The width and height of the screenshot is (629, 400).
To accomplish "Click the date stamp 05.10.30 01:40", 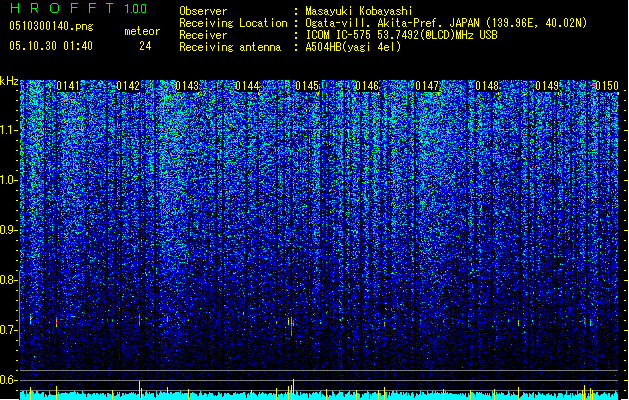I will point(51,46).
